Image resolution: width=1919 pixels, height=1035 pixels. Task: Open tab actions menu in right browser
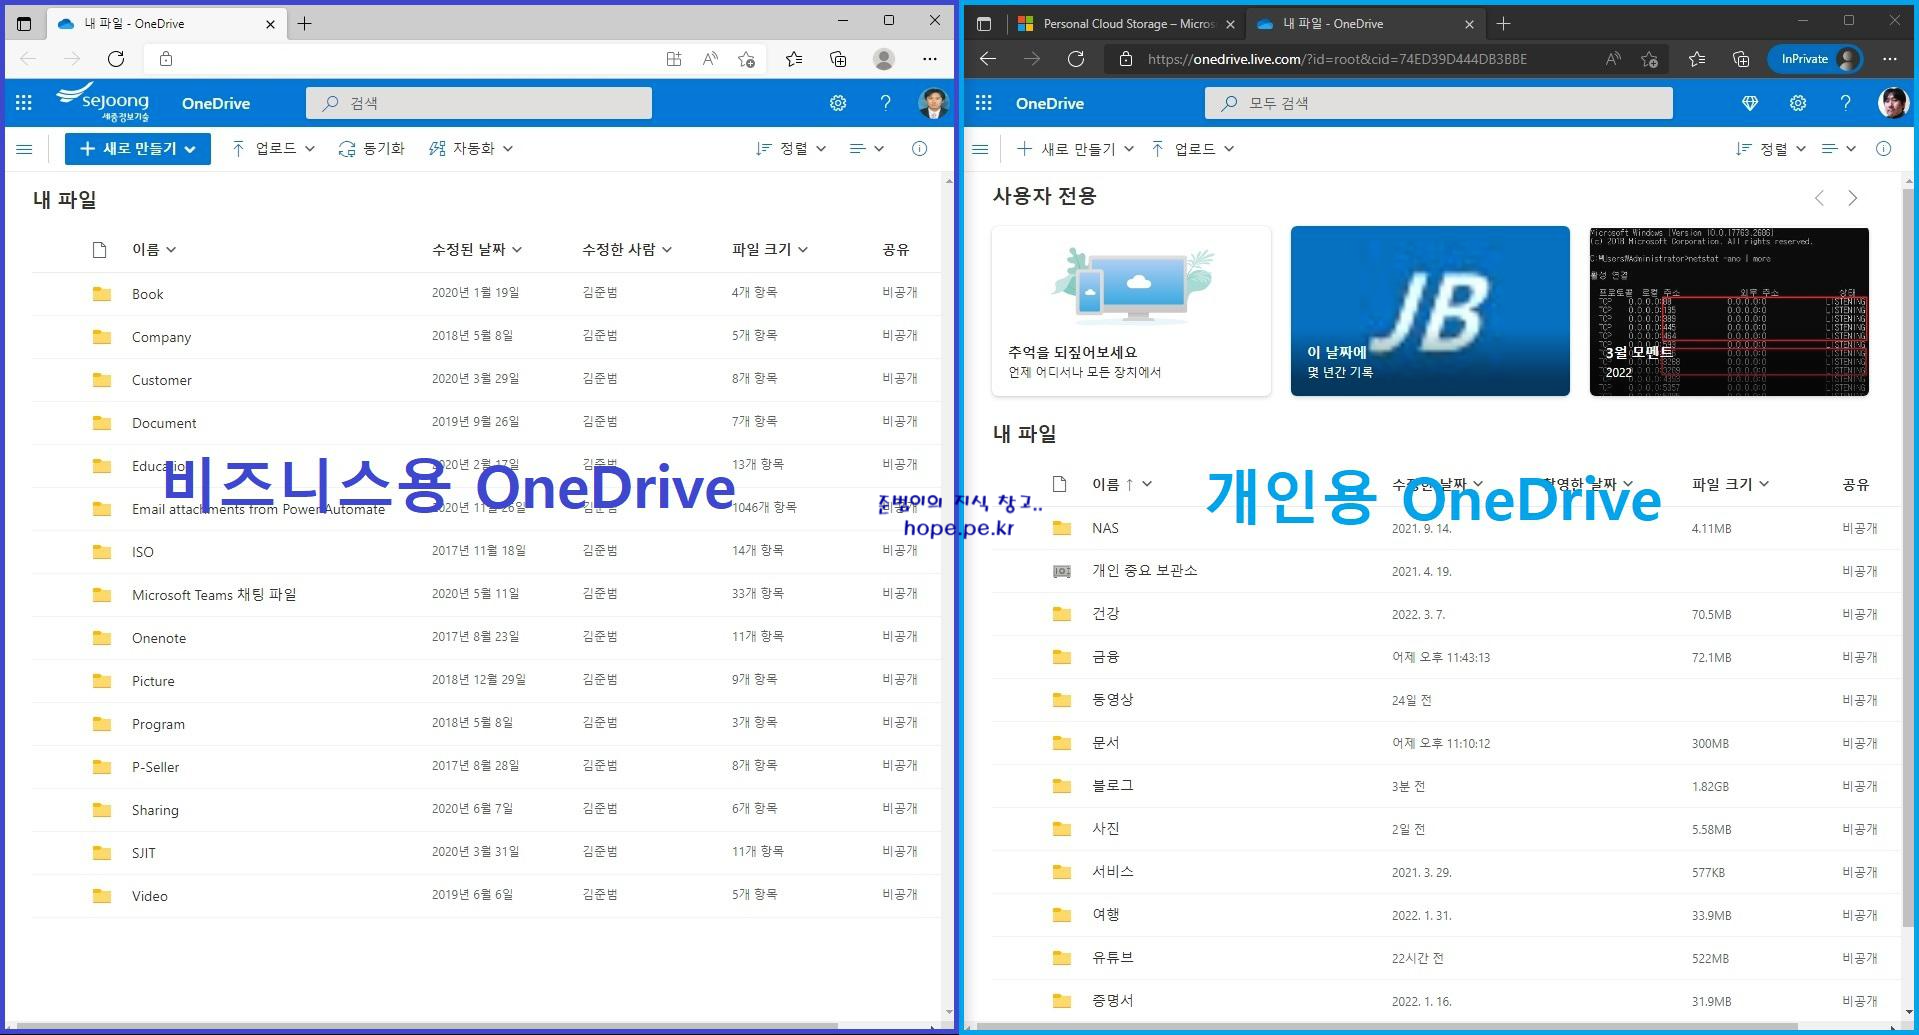(984, 23)
